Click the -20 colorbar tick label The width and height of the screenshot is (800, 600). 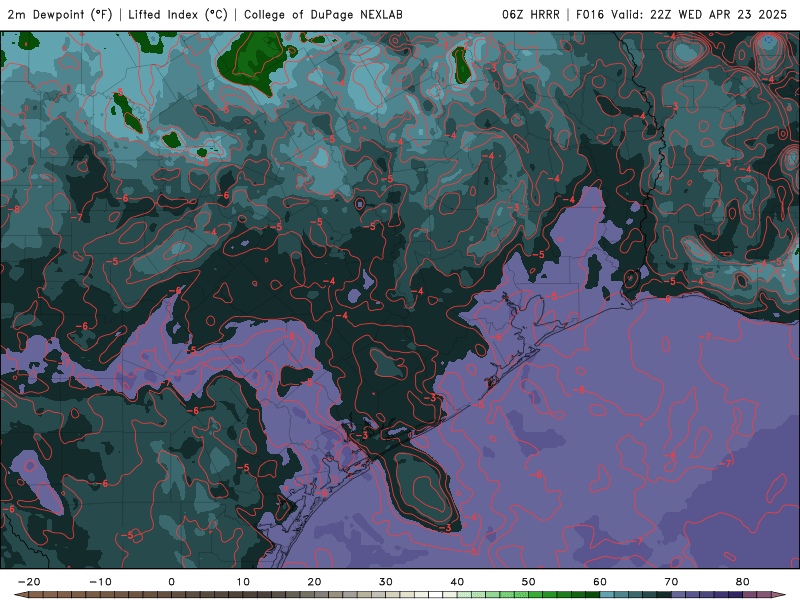(29, 582)
